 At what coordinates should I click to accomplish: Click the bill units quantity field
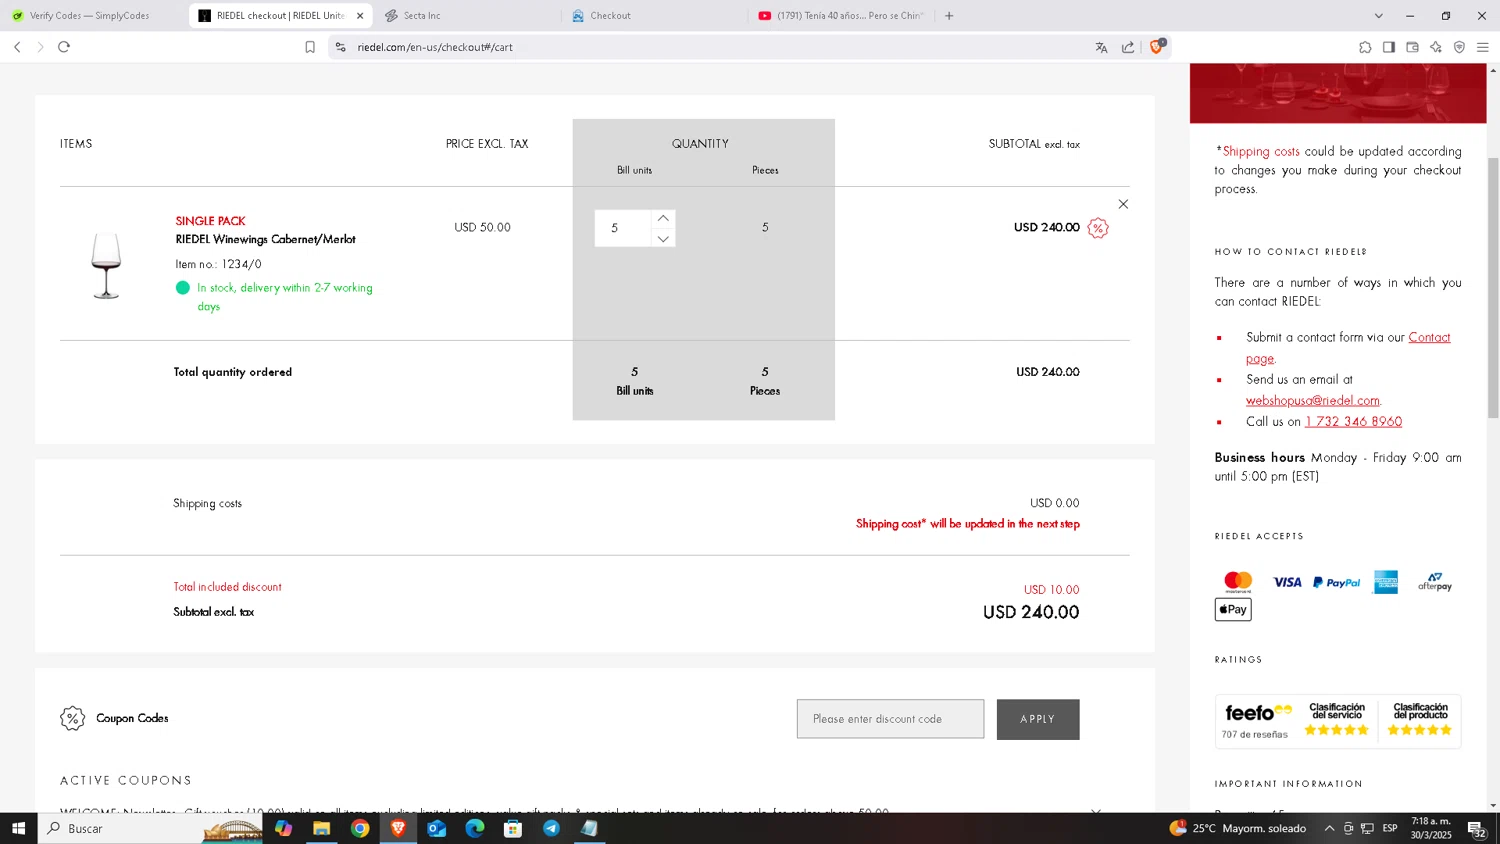[x=623, y=228]
